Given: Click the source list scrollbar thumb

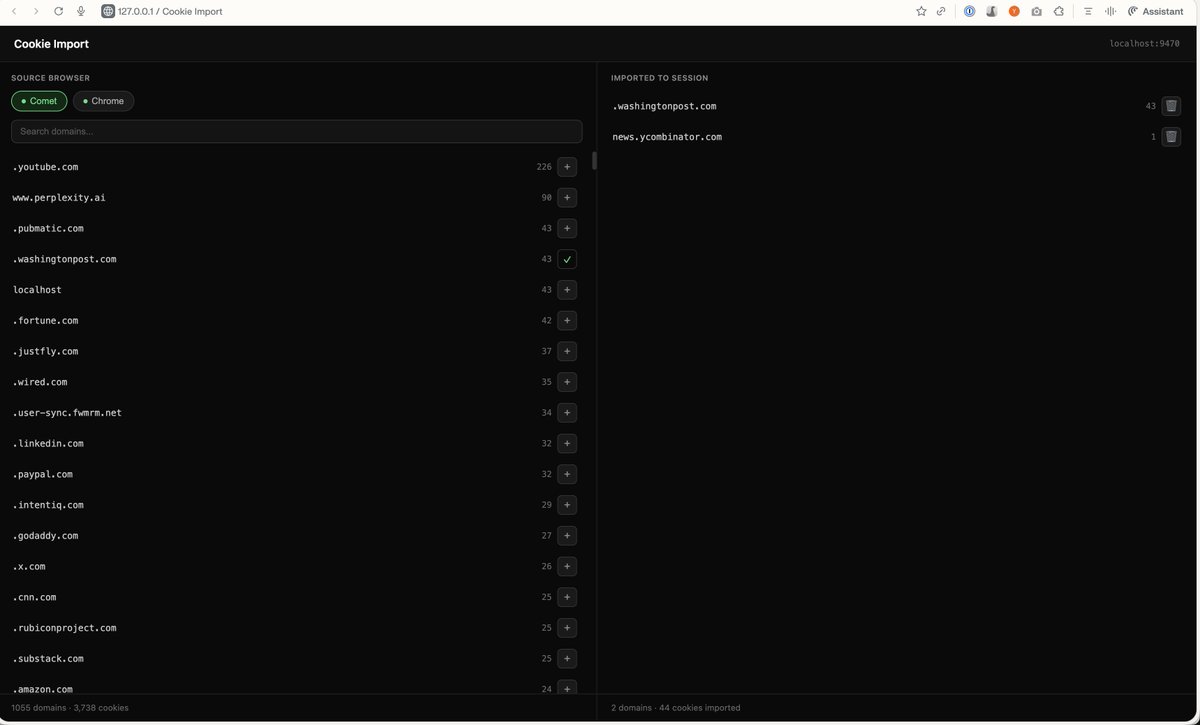Looking at the screenshot, I should click(594, 161).
